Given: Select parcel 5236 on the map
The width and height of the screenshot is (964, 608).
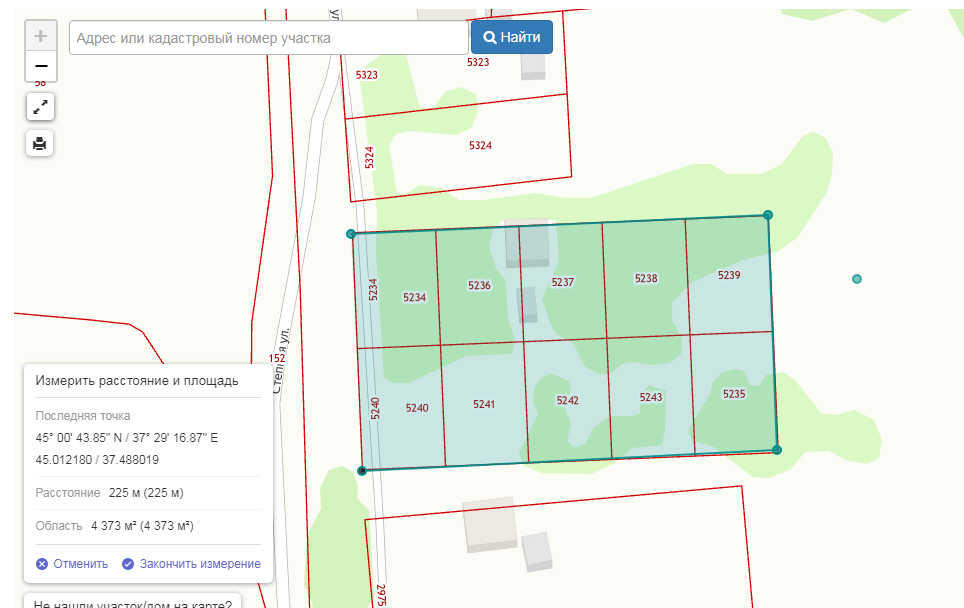Looking at the screenshot, I should [x=479, y=286].
